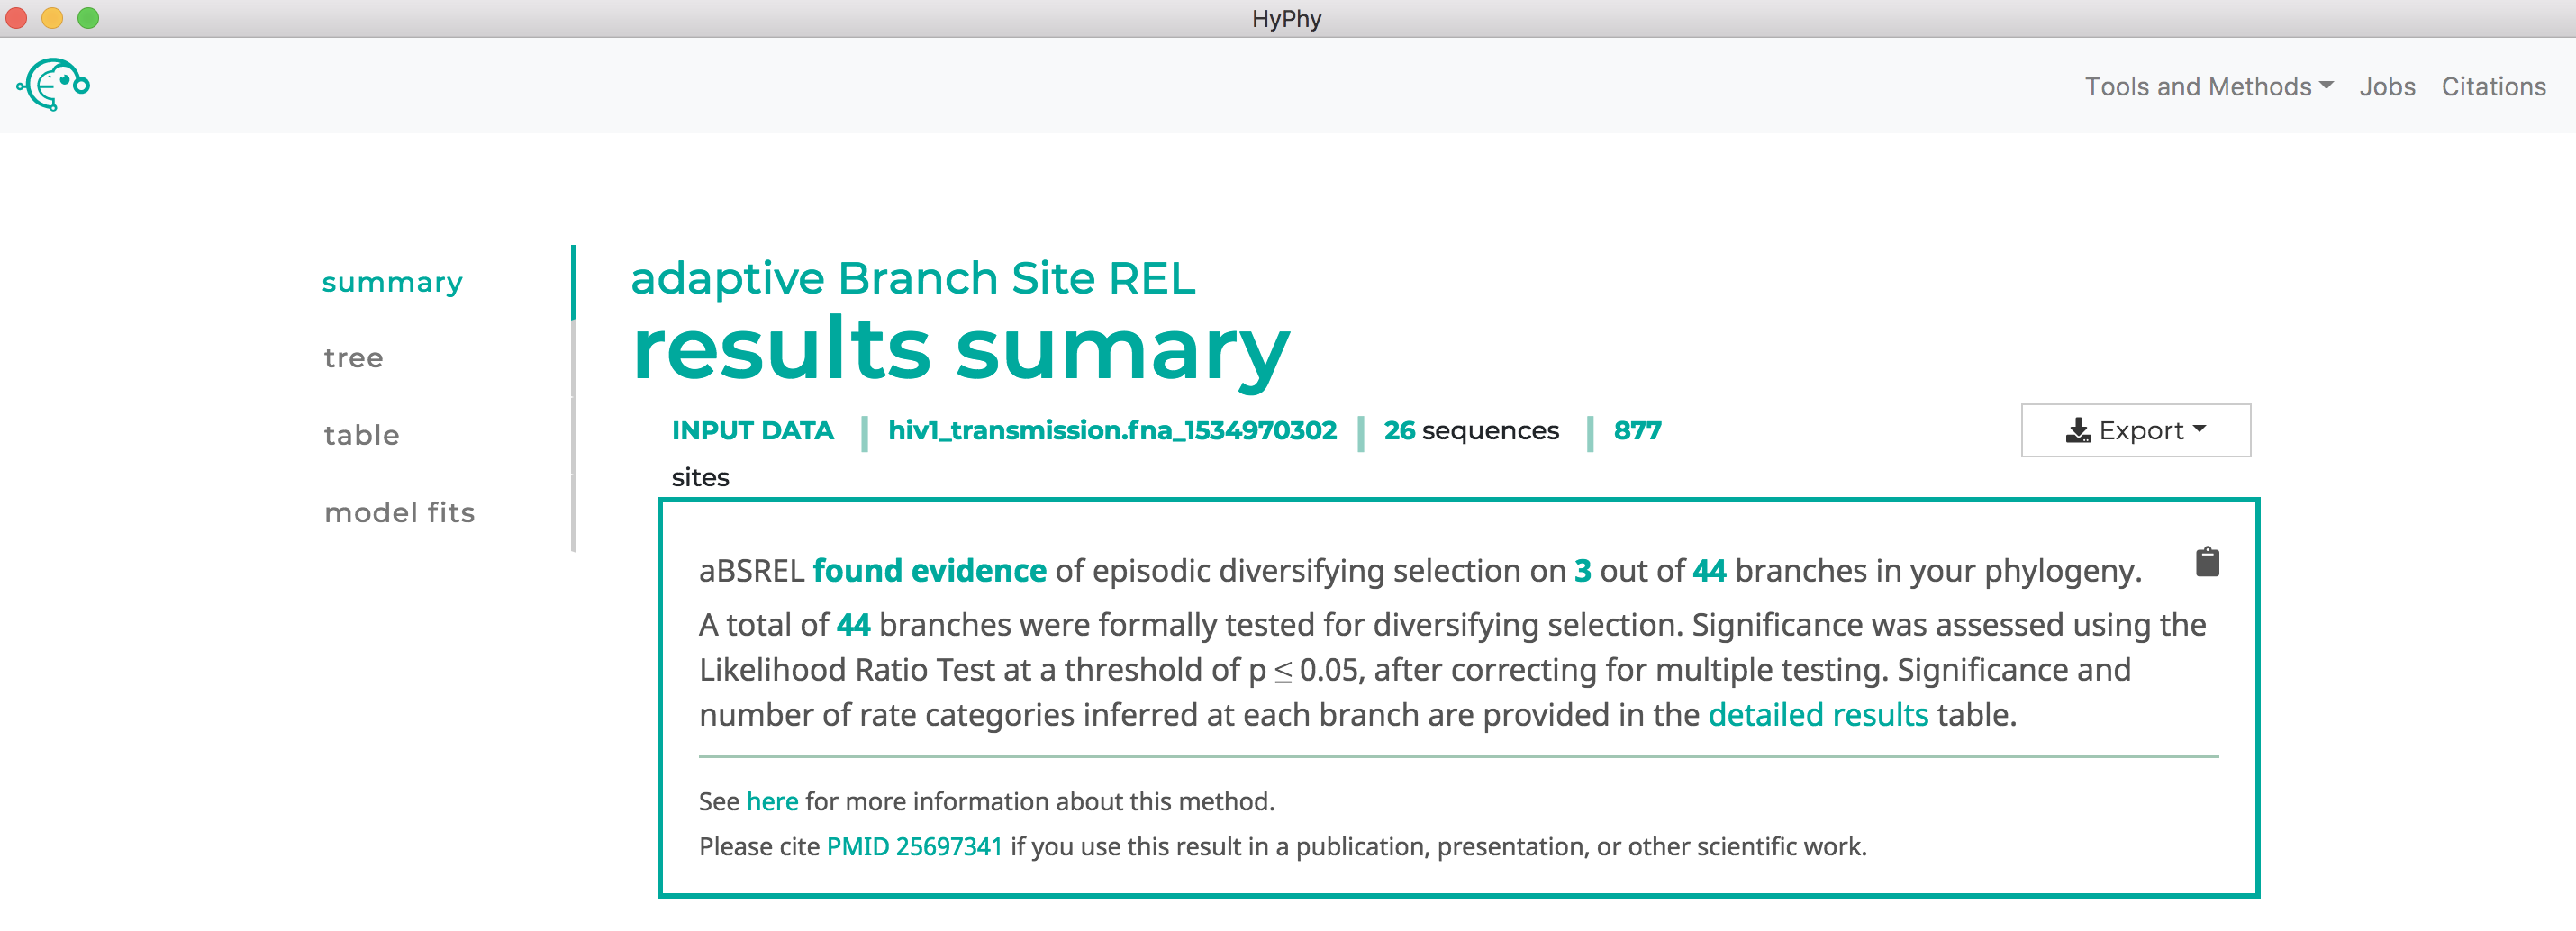Image resolution: width=2576 pixels, height=931 pixels.
Task: Select the summary sidebar section
Action: pyautogui.click(x=392, y=283)
